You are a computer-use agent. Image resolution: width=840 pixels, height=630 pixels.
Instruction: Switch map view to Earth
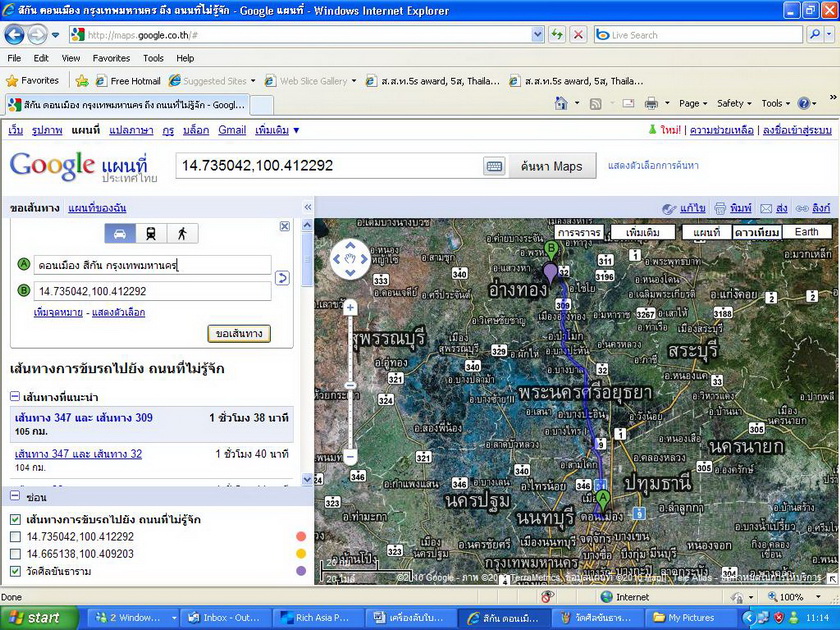point(806,232)
